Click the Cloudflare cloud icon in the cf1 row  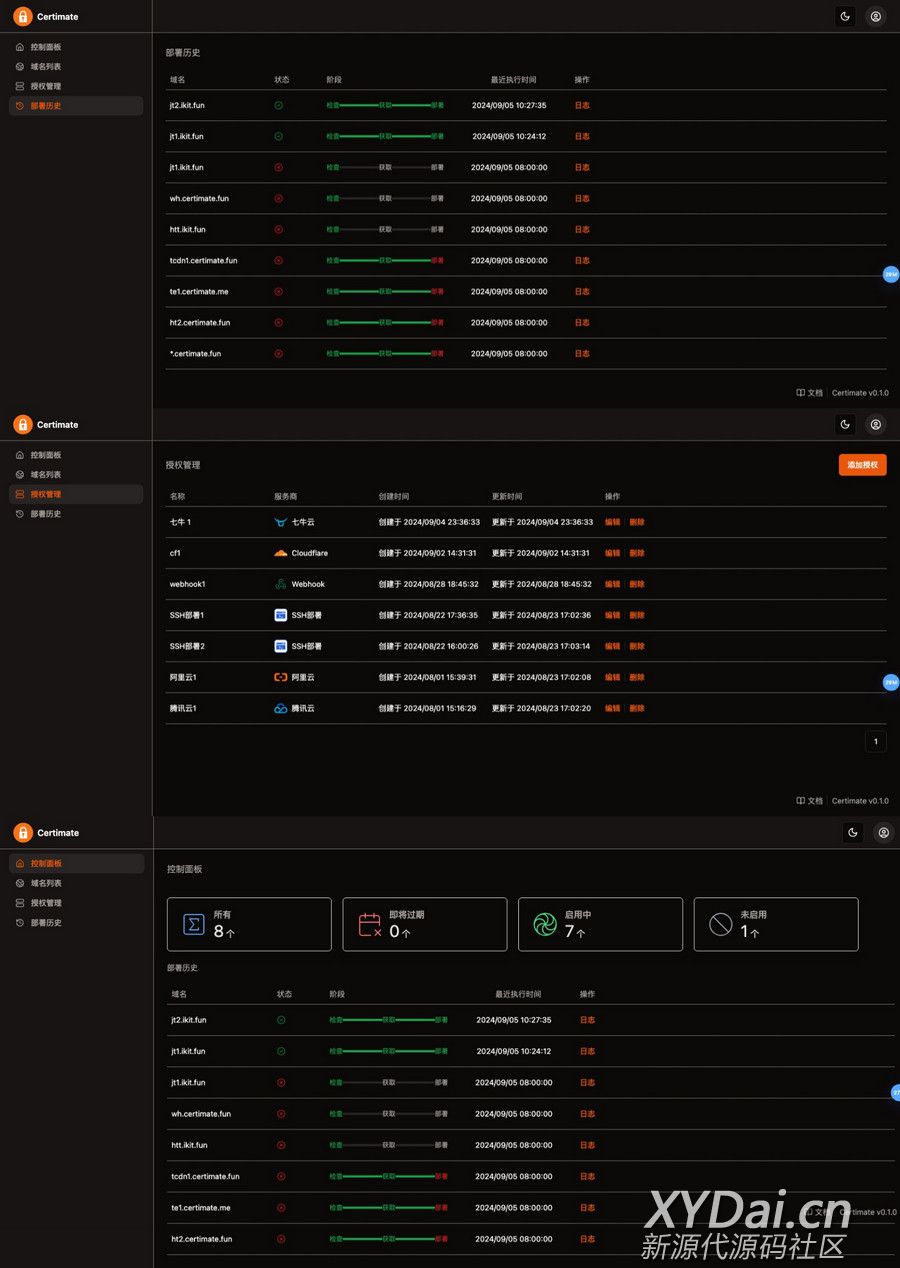281,553
